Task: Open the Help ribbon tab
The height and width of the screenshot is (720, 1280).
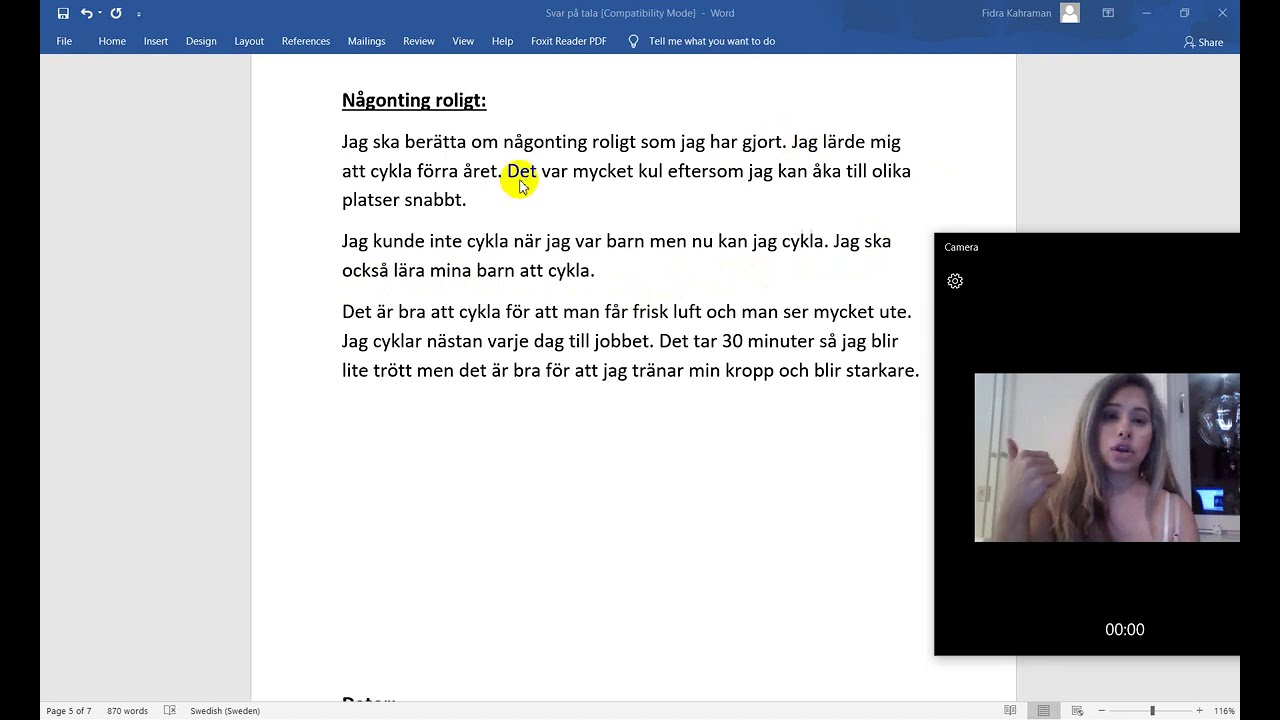Action: tap(502, 41)
